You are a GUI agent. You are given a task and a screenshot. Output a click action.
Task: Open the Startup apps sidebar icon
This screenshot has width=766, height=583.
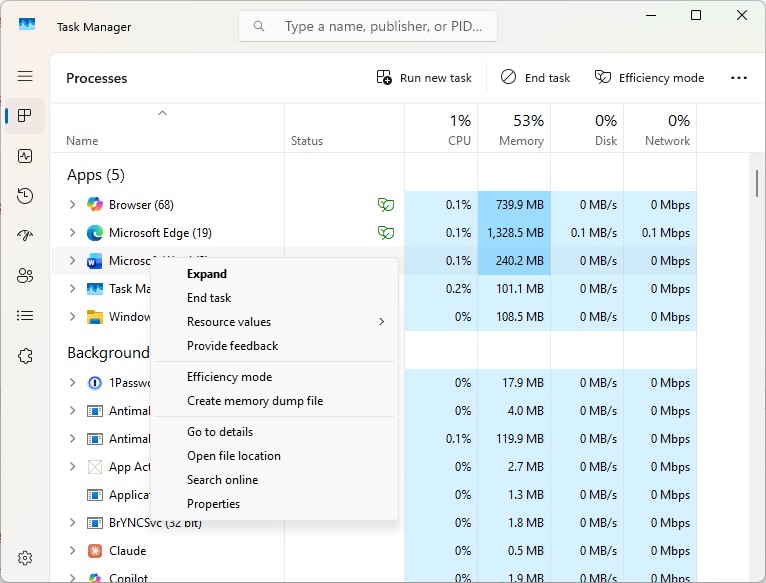(25, 236)
